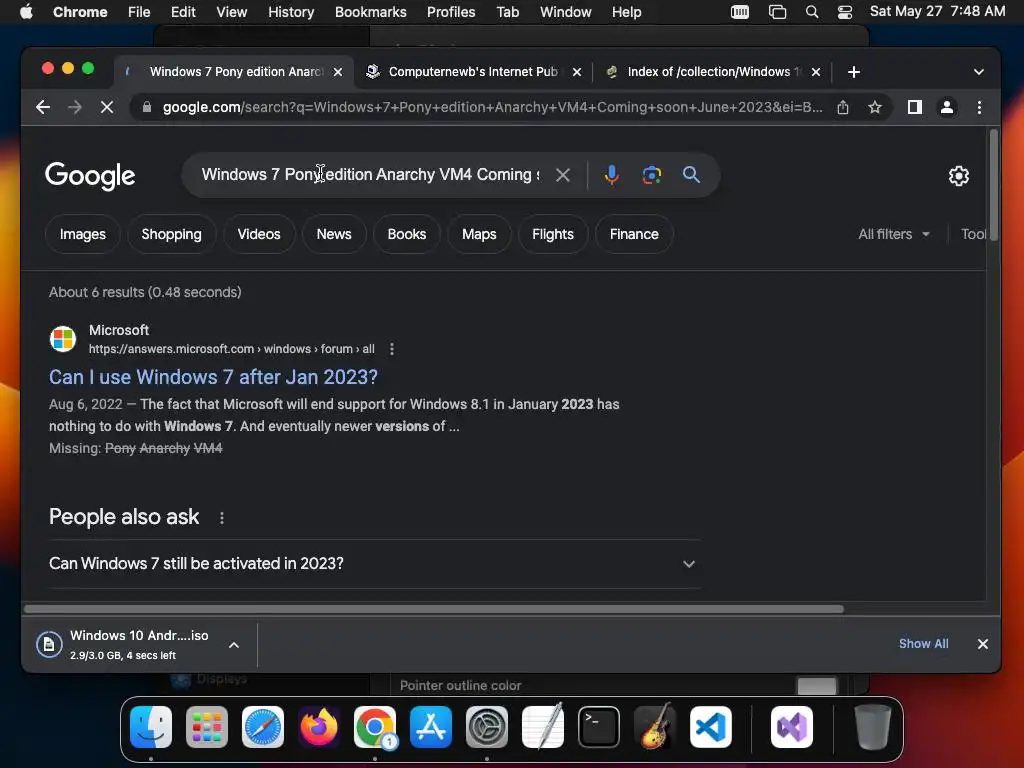Open download item options chevron

coord(234,645)
